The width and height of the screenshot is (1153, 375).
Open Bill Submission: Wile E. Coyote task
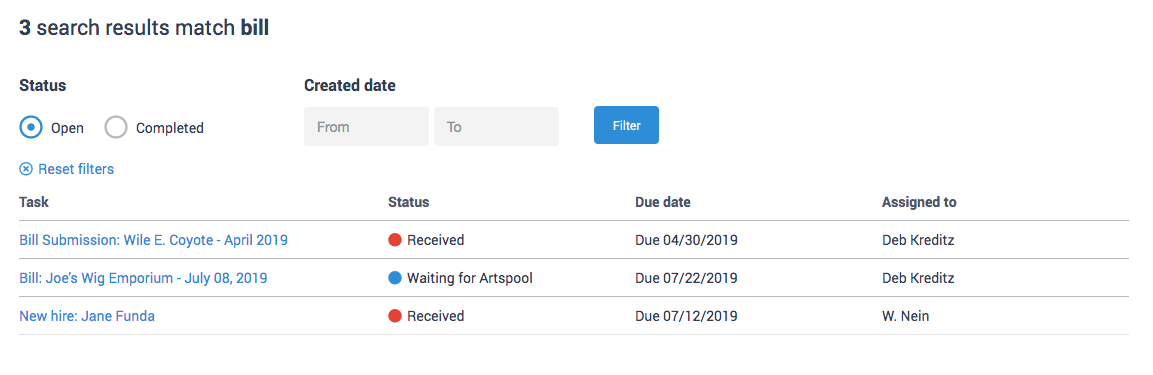coord(154,240)
